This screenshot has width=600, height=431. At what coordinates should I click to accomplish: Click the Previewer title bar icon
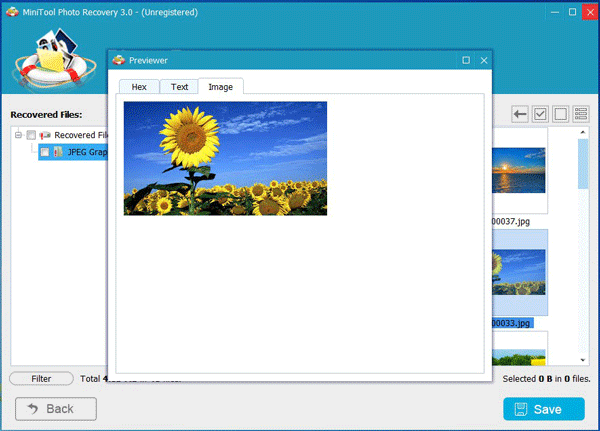[x=118, y=61]
